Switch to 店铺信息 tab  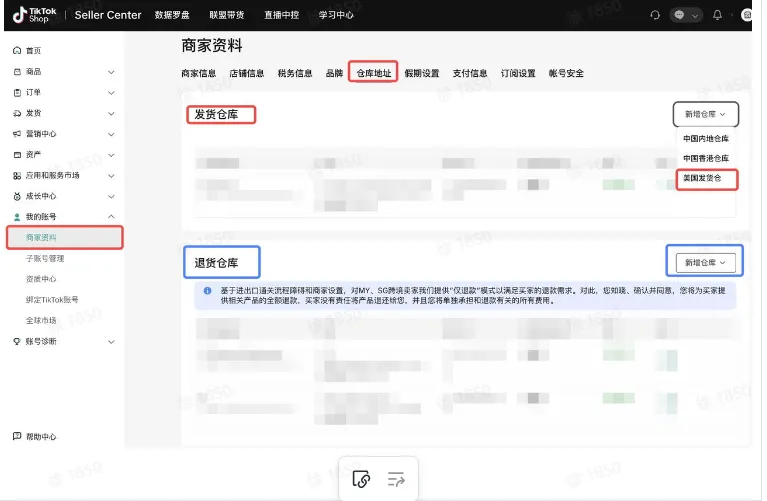tap(247, 73)
